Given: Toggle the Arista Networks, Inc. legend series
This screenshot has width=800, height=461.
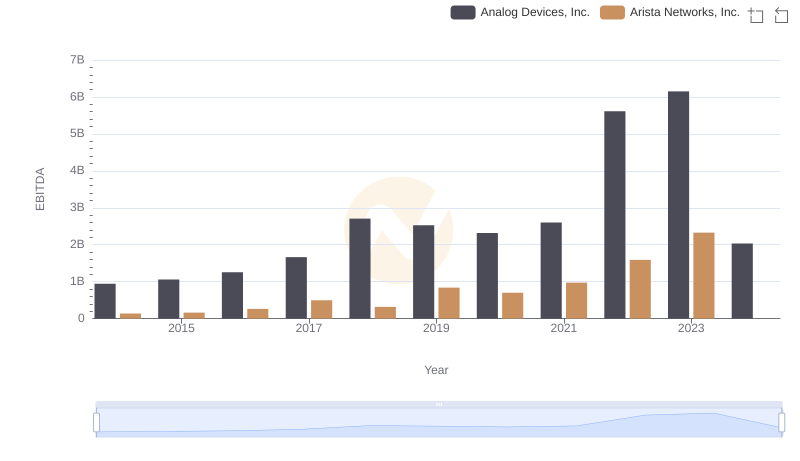Looking at the screenshot, I should pyautogui.click(x=669, y=12).
